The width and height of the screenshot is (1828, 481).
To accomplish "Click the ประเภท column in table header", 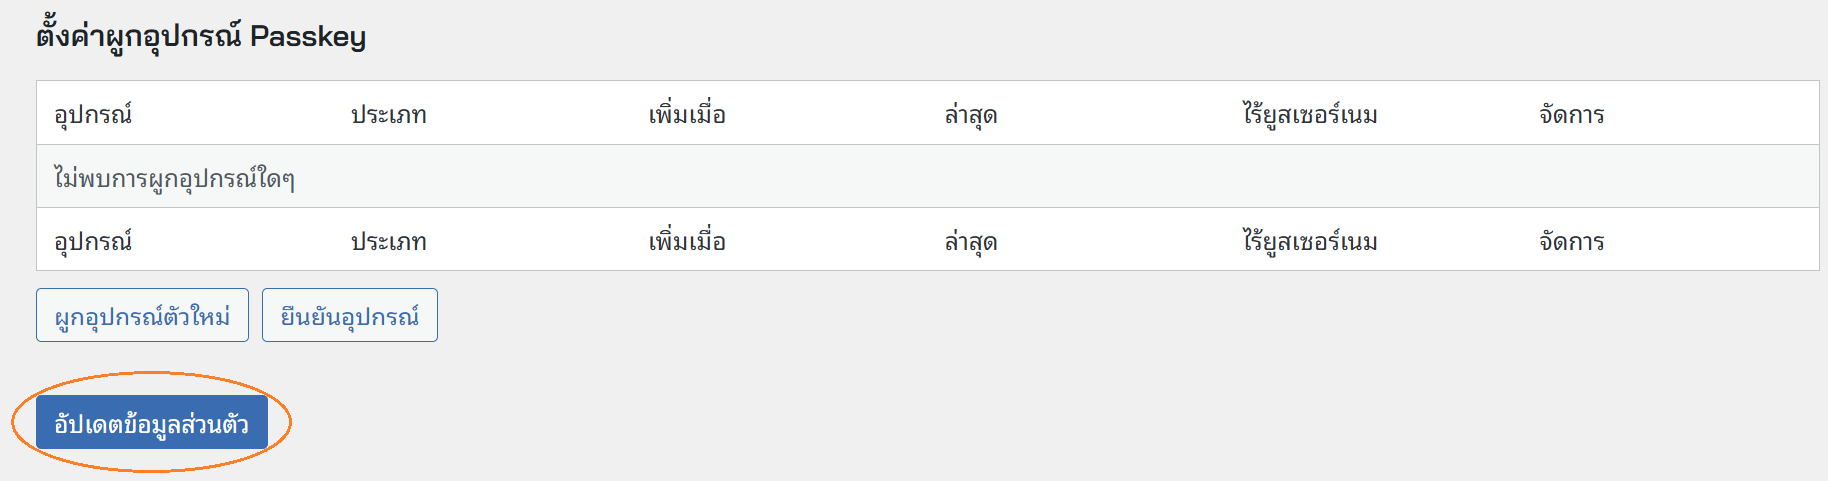I will 389,114.
